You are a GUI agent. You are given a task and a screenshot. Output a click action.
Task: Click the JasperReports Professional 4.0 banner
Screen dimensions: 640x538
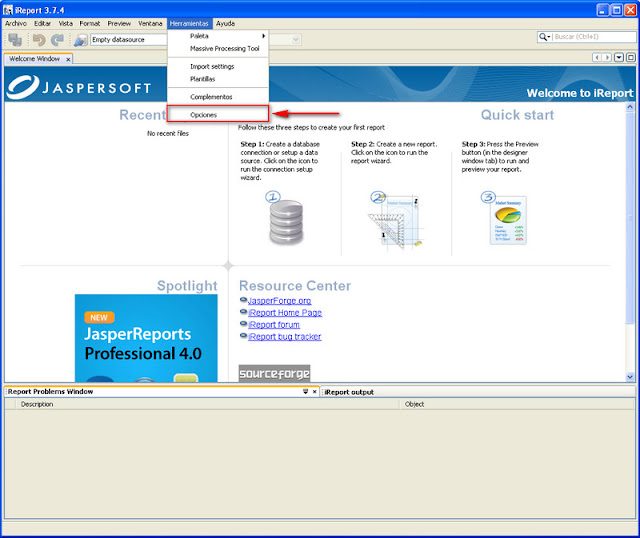pyautogui.click(x=146, y=338)
